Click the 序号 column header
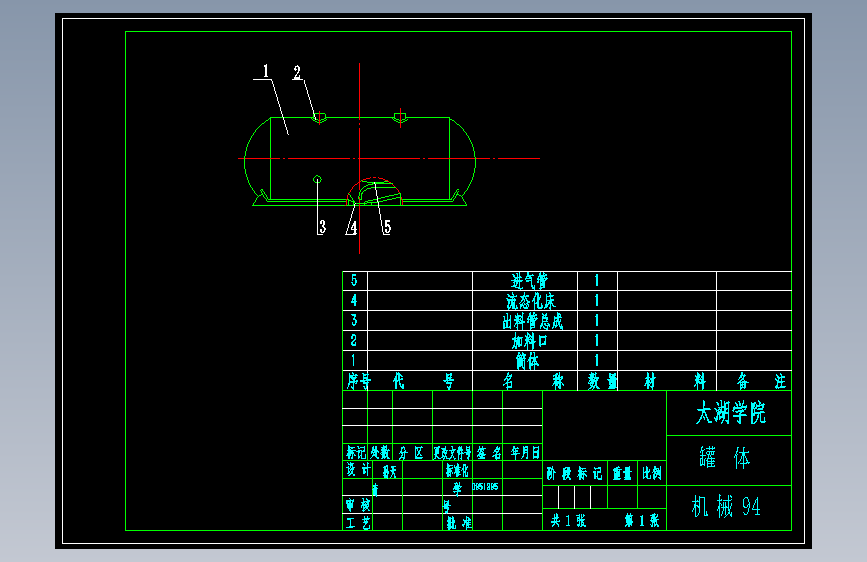Image resolution: width=867 pixels, height=562 pixels. 359,381
